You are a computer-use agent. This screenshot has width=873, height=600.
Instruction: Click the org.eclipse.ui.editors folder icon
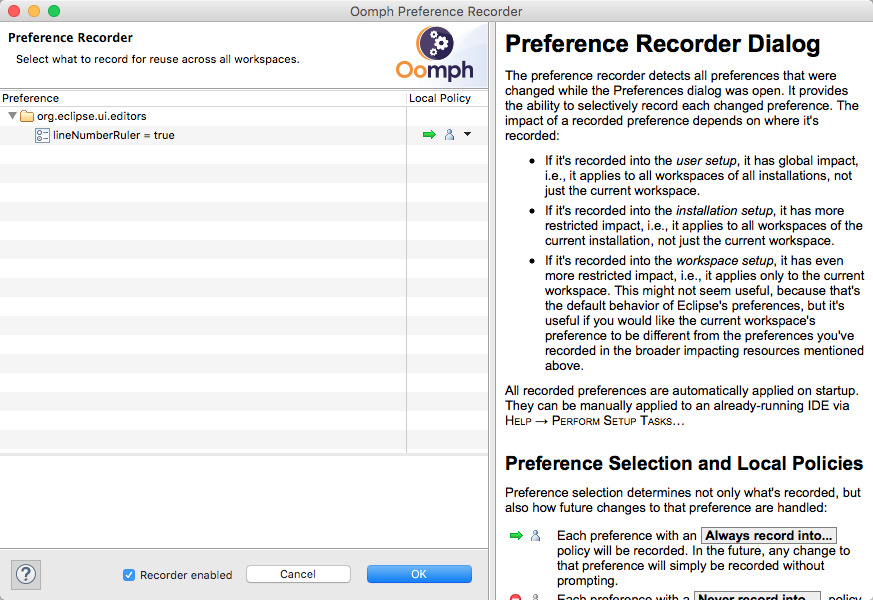tap(27, 116)
